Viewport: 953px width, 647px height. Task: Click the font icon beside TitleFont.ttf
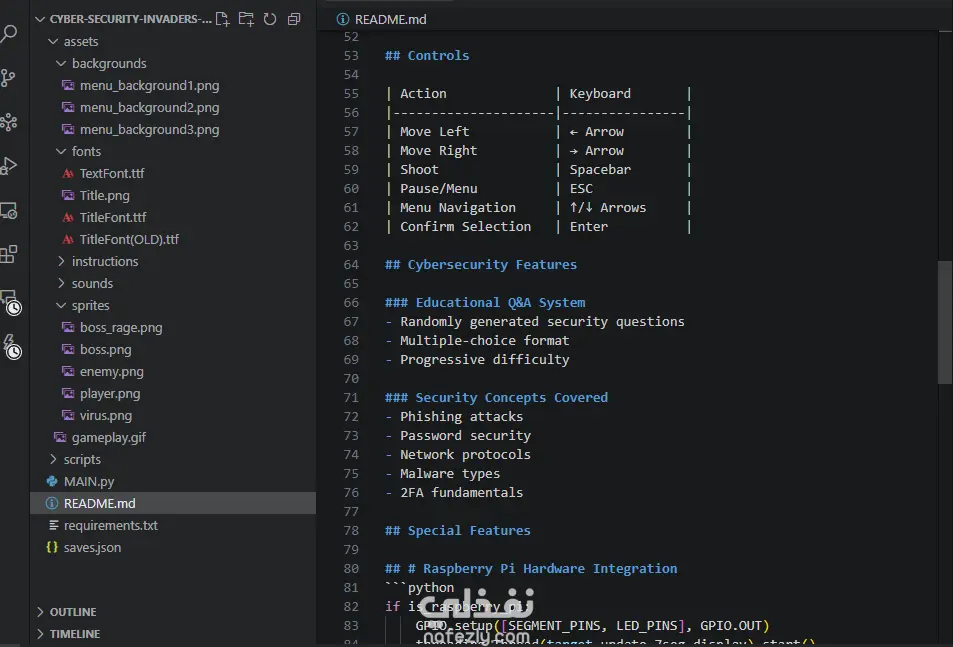(68, 217)
